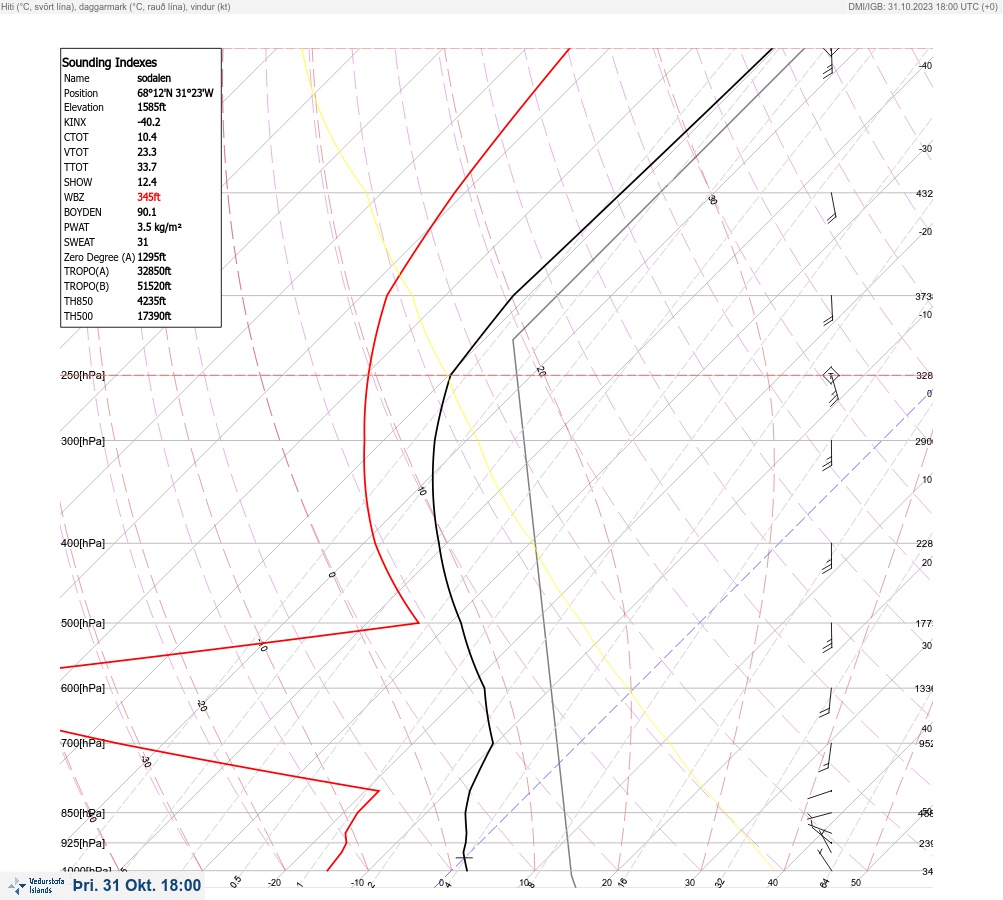Click the 850[hPa] pressure level label
1003x900 pixels.
click(x=83, y=813)
